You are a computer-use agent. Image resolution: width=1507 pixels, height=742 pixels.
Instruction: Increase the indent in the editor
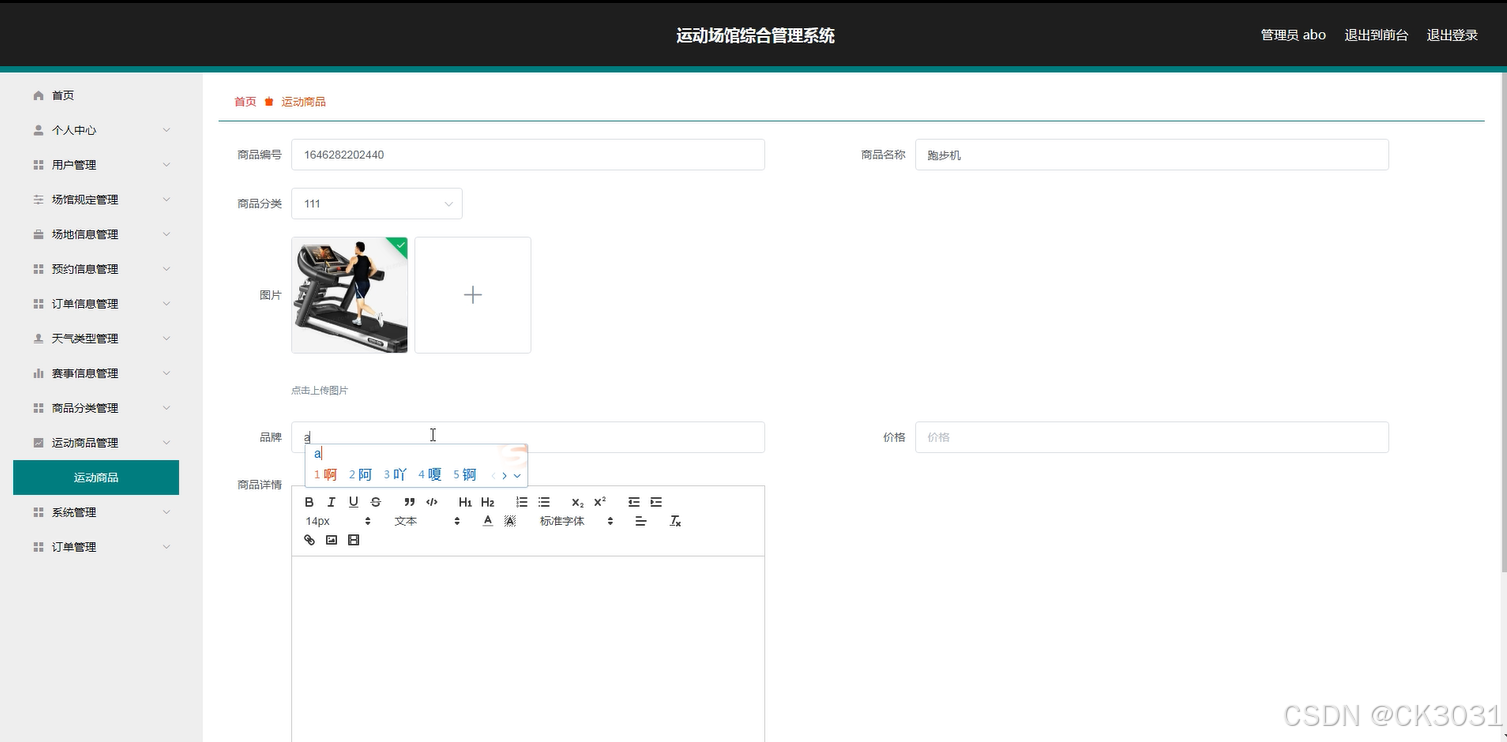coord(656,502)
